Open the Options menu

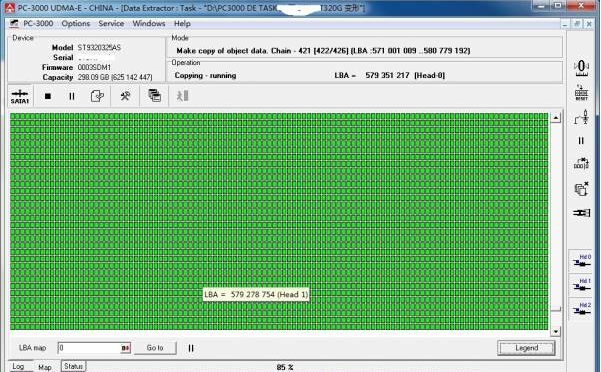click(x=76, y=23)
